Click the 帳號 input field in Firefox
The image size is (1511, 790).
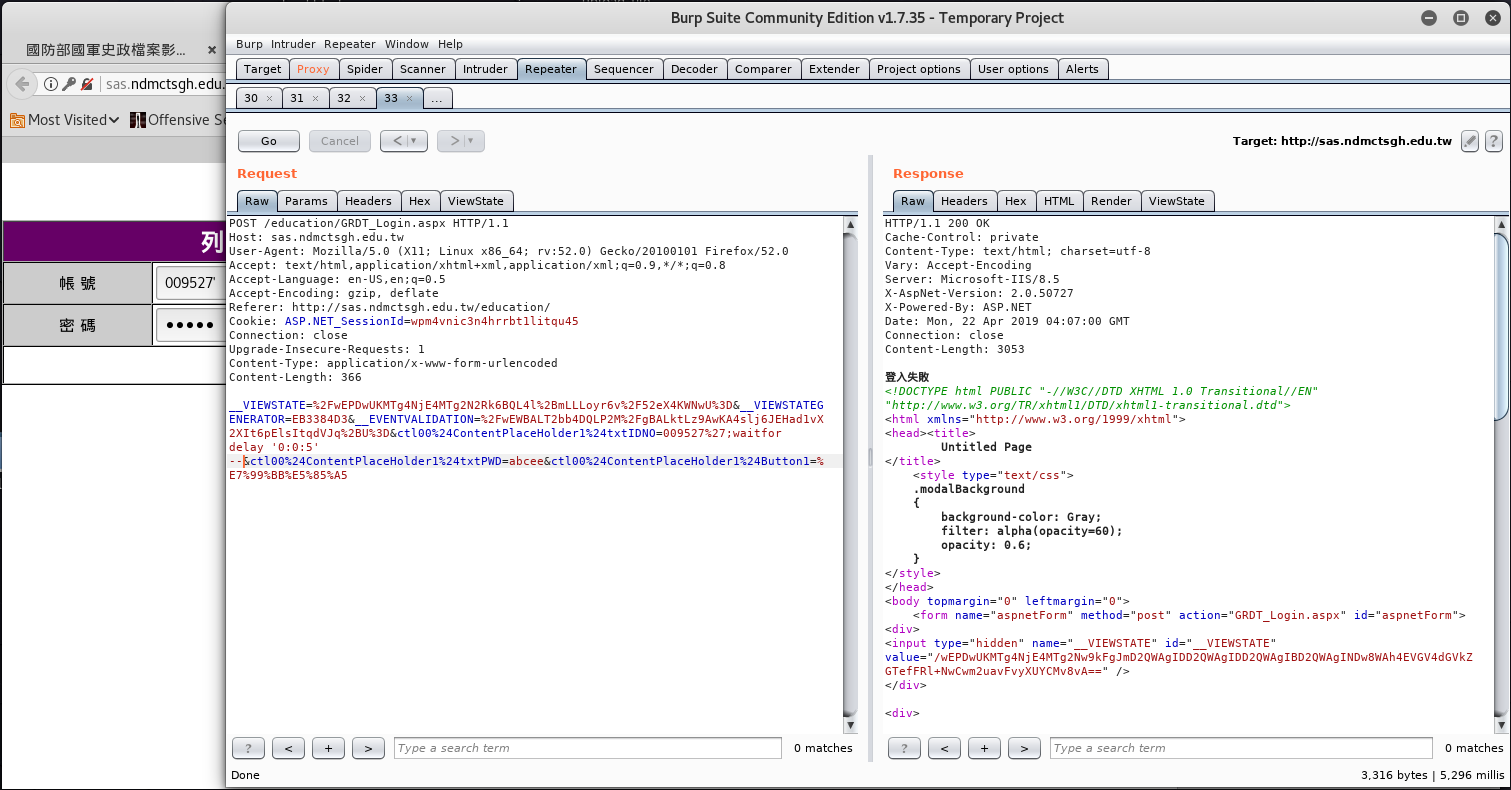190,283
